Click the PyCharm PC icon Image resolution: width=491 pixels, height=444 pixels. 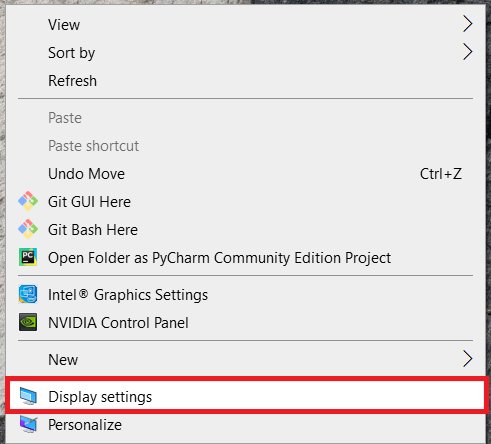coord(28,257)
